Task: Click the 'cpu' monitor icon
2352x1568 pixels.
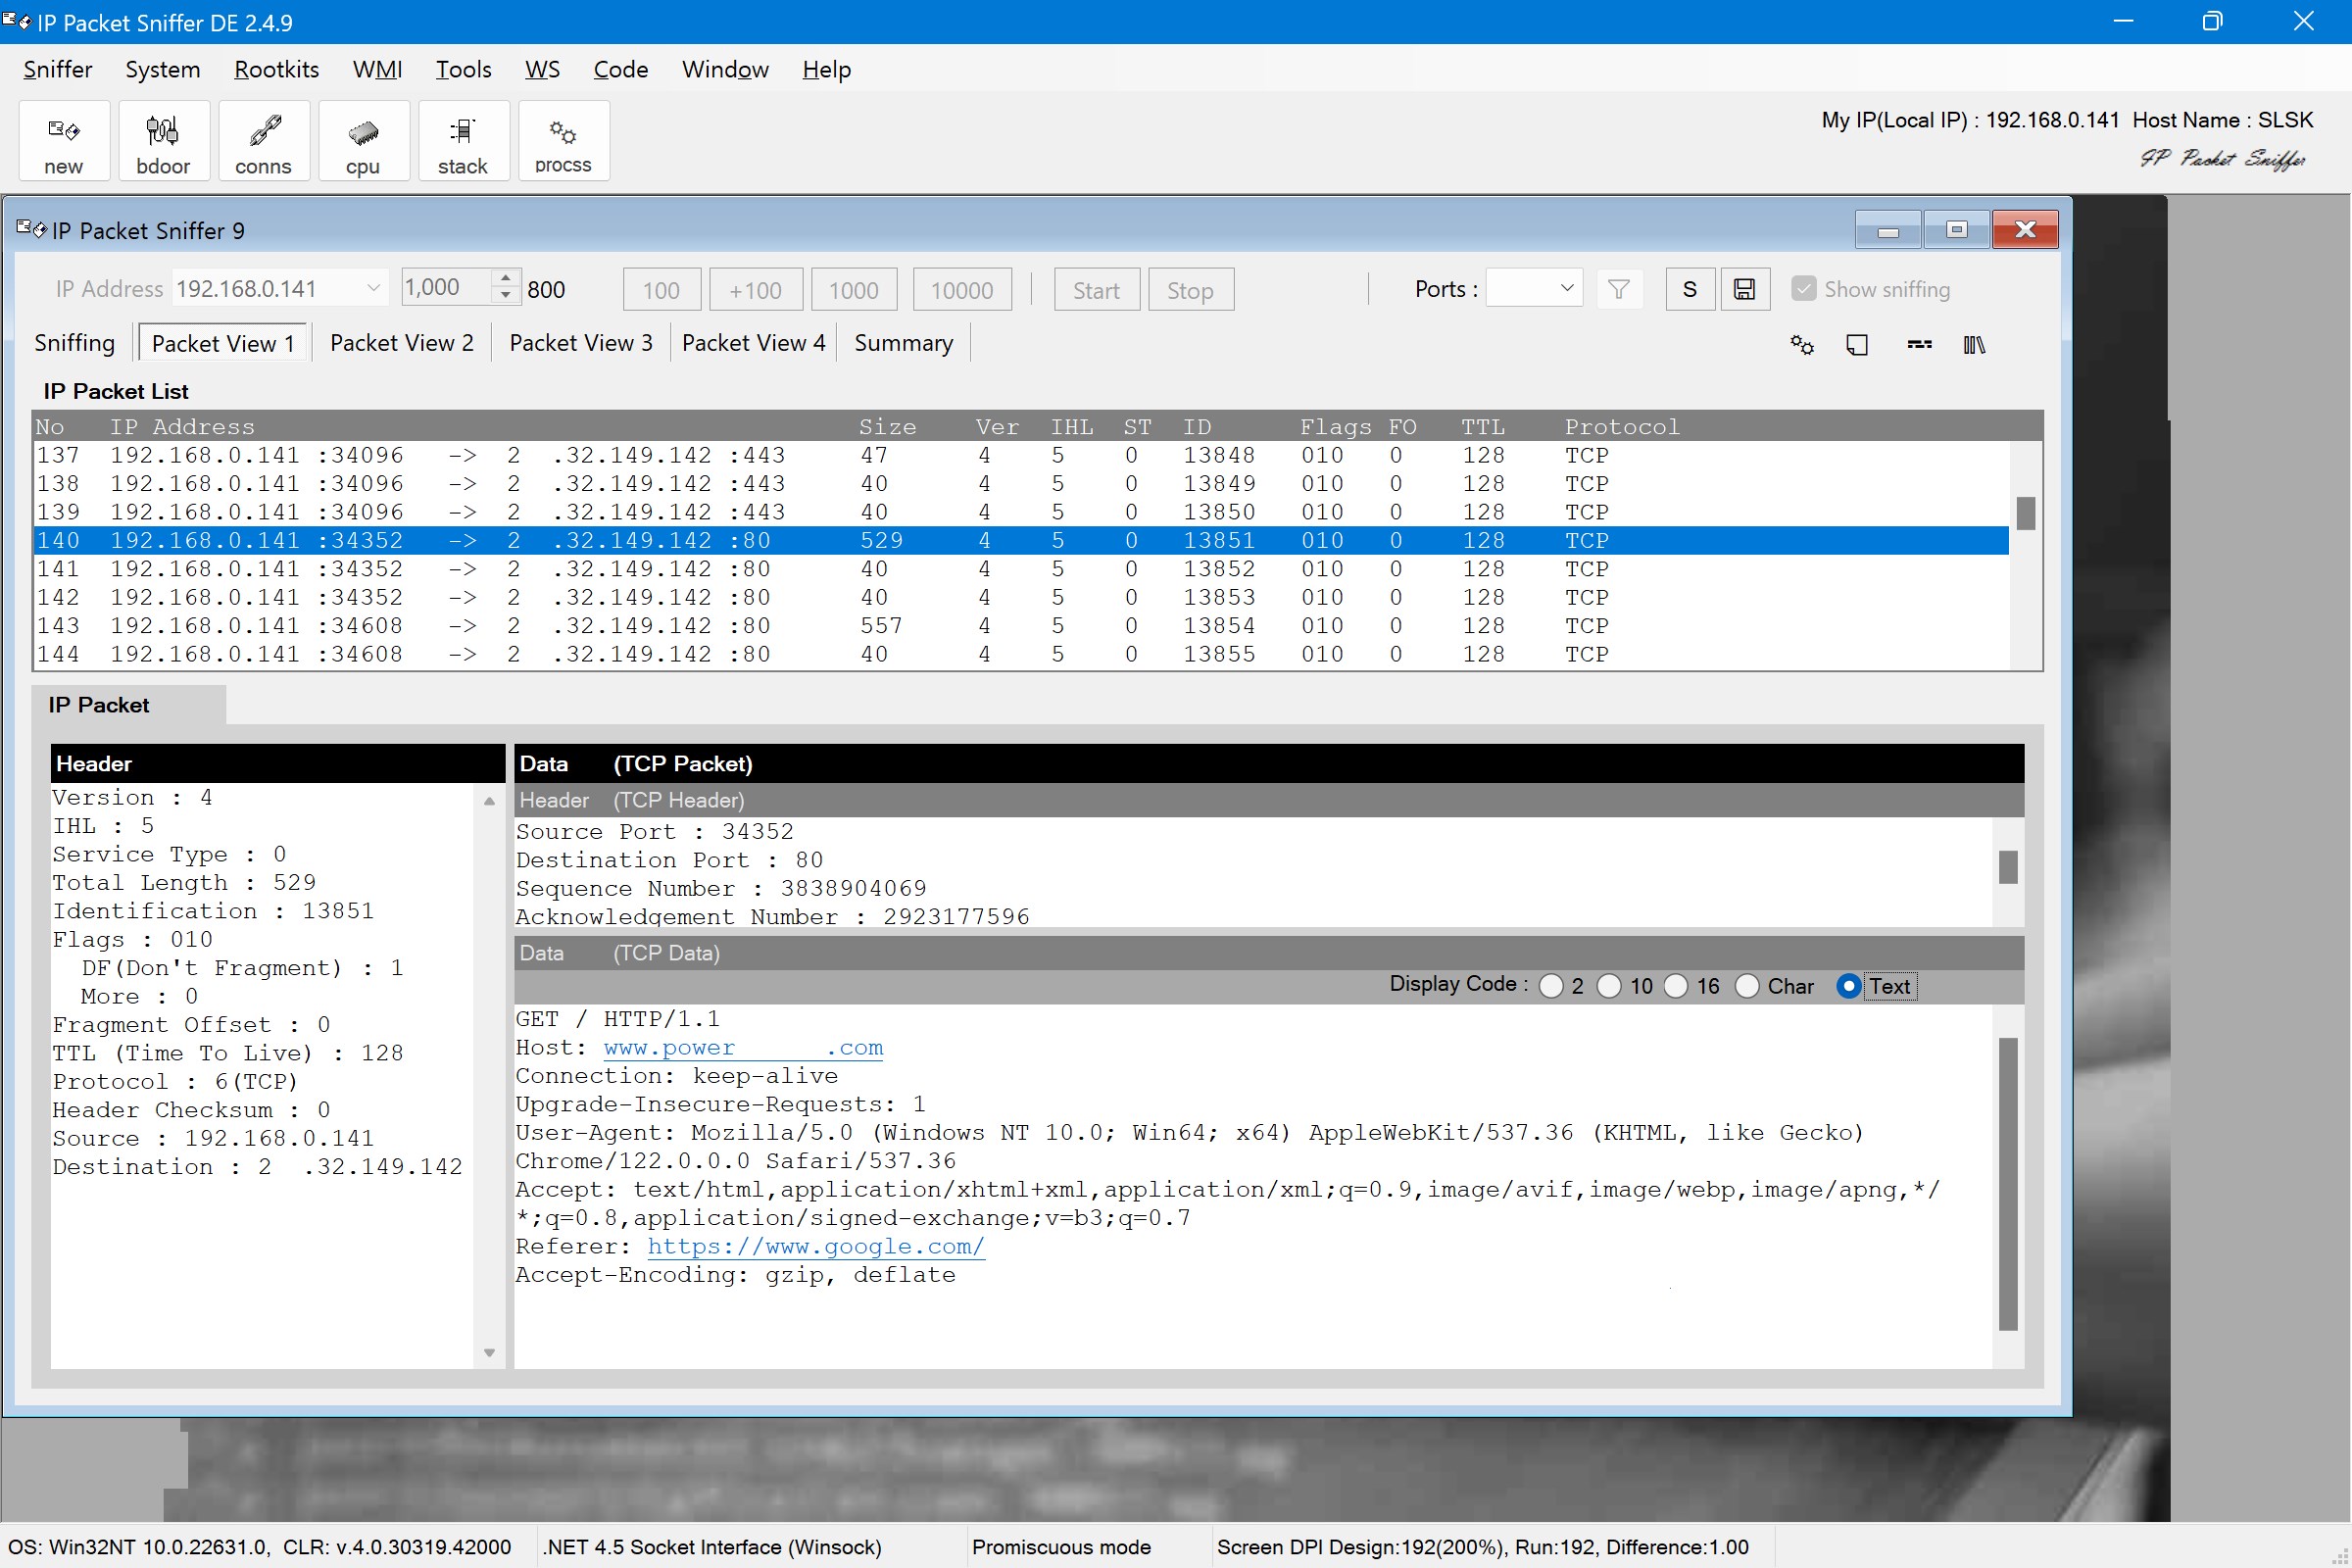Action: coord(363,140)
